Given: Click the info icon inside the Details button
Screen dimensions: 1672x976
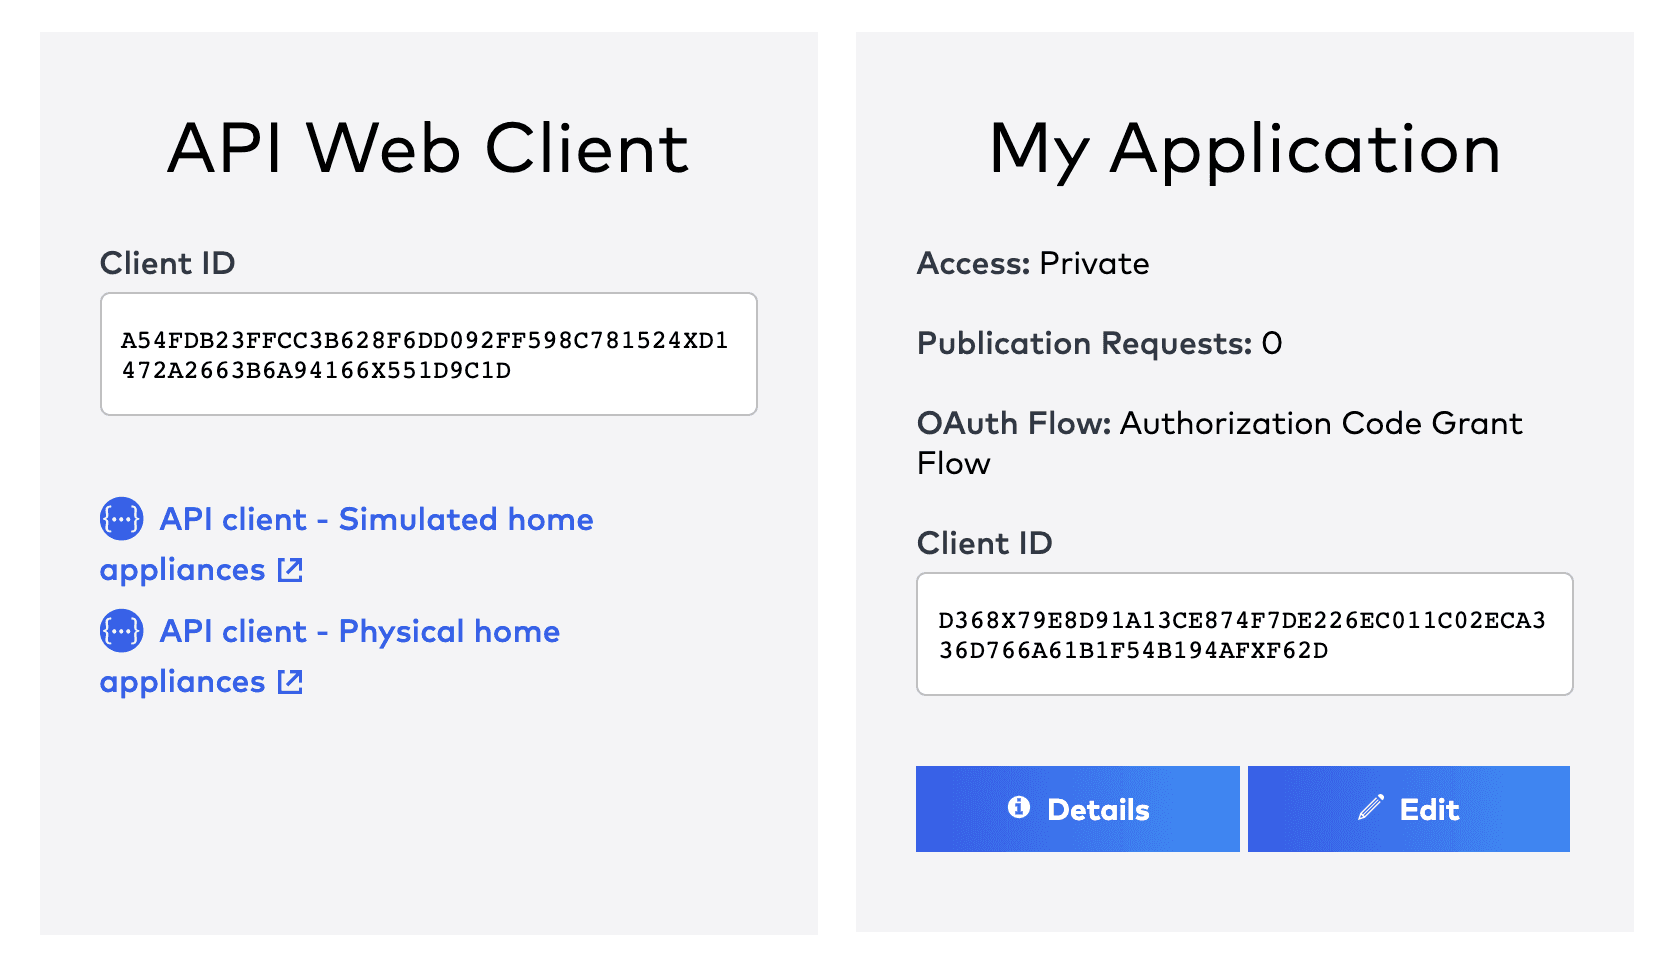Looking at the screenshot, I should pyautogui.click(x=1020, y=809).
